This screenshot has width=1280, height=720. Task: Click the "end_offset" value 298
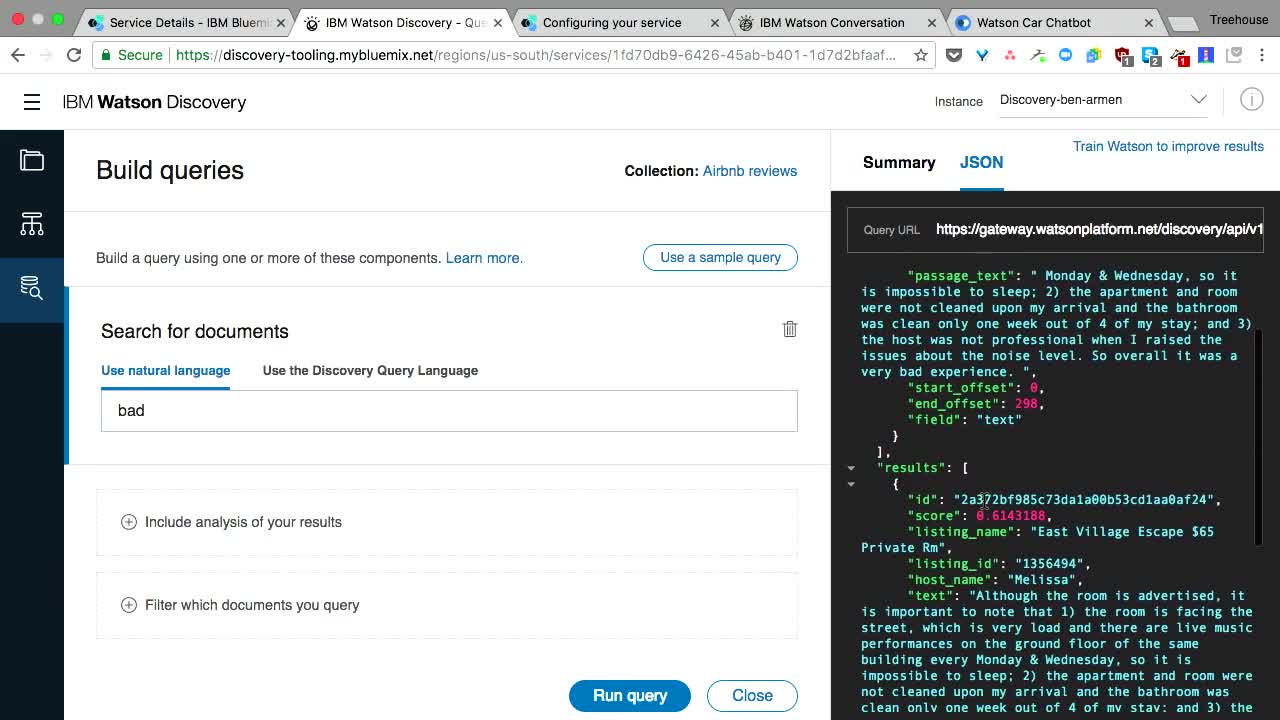[1027, 404]
